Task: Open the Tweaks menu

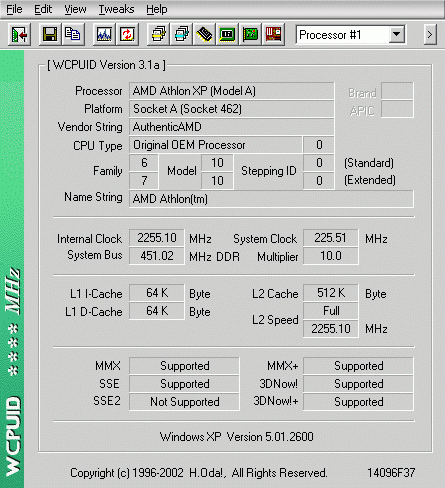Action: click(116, 9)
